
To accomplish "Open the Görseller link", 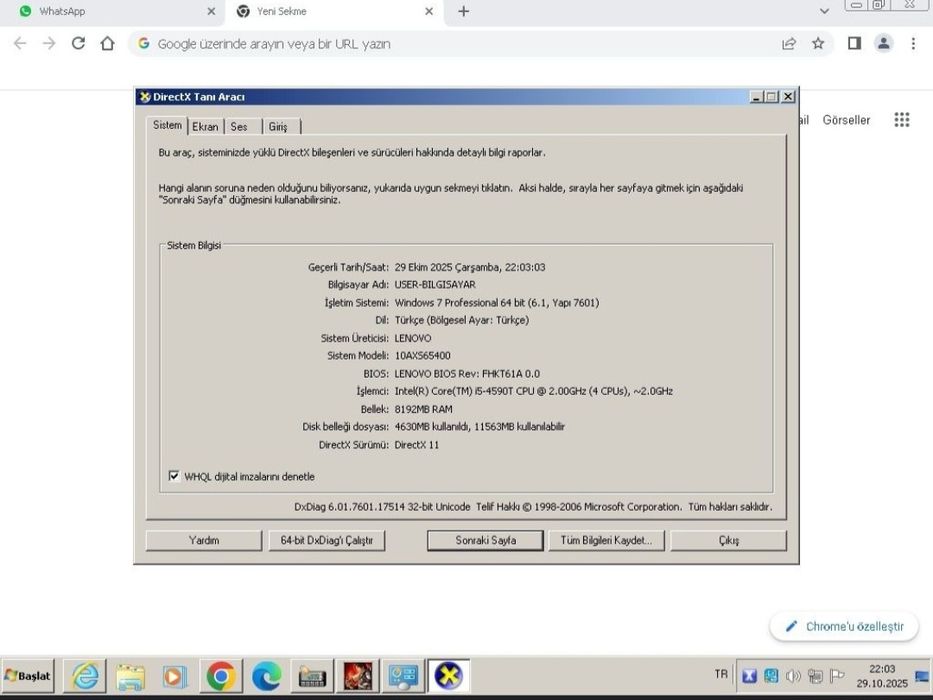I will [846, 120].
